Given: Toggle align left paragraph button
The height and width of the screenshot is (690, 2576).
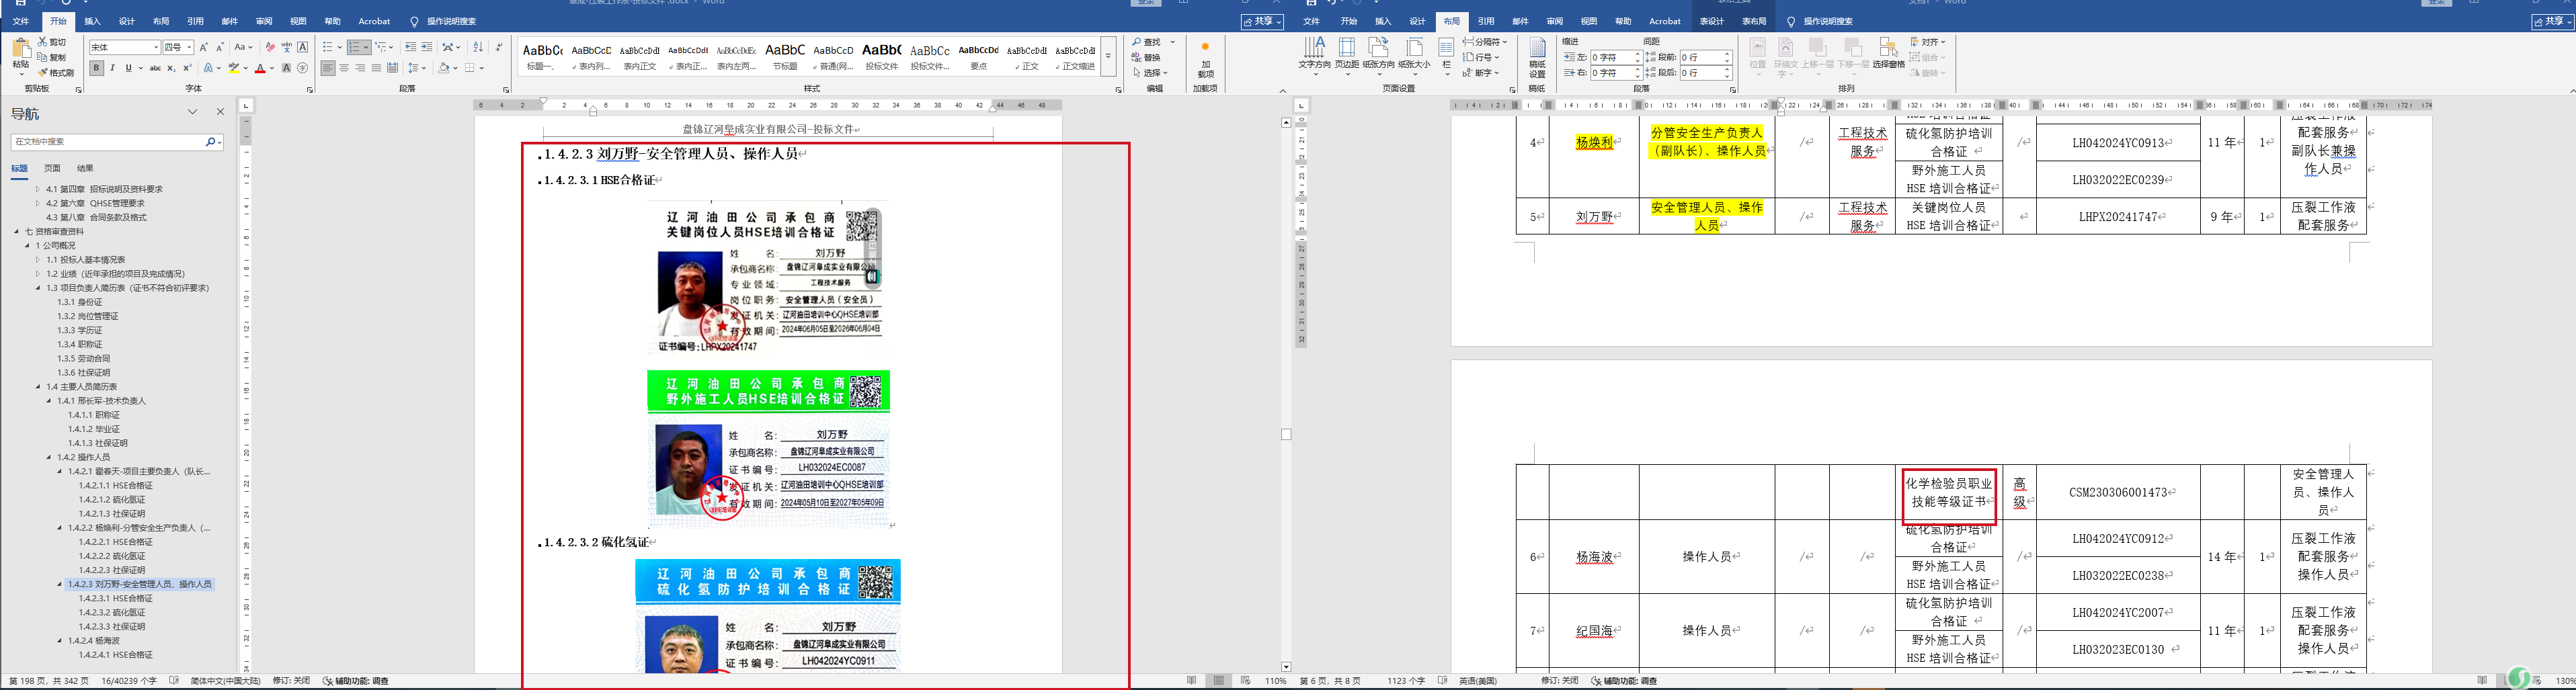Looking at the screenshot, I should click(328, 68).
